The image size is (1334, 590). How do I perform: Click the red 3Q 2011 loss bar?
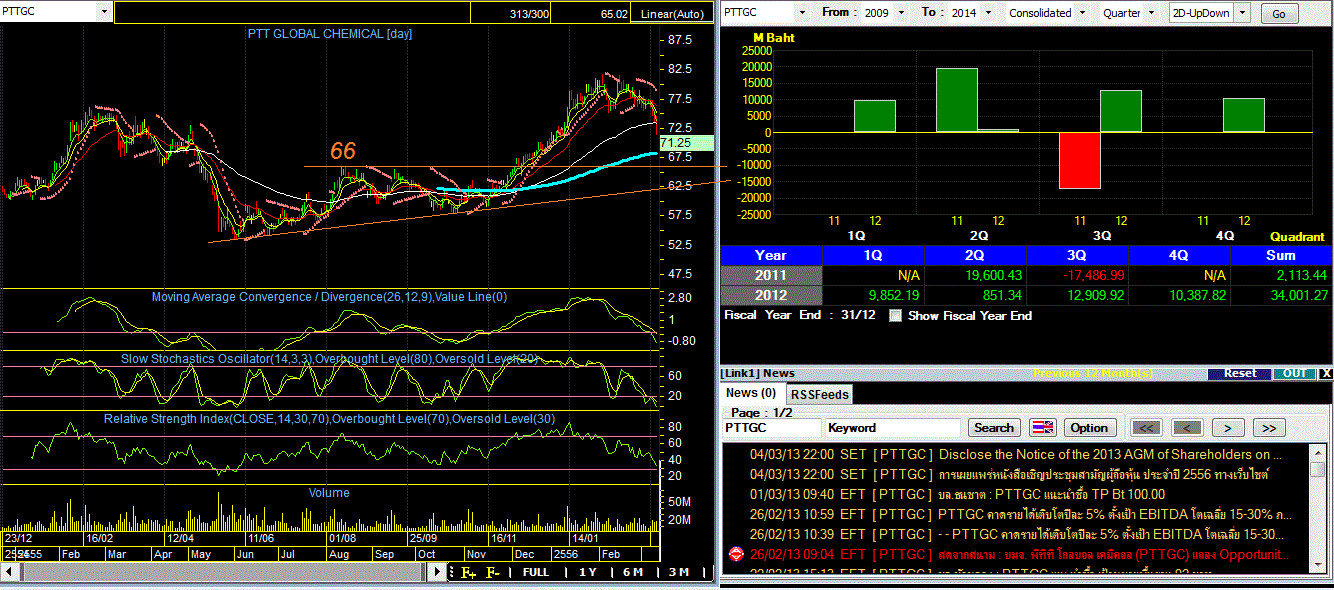tap(1080, 160)
